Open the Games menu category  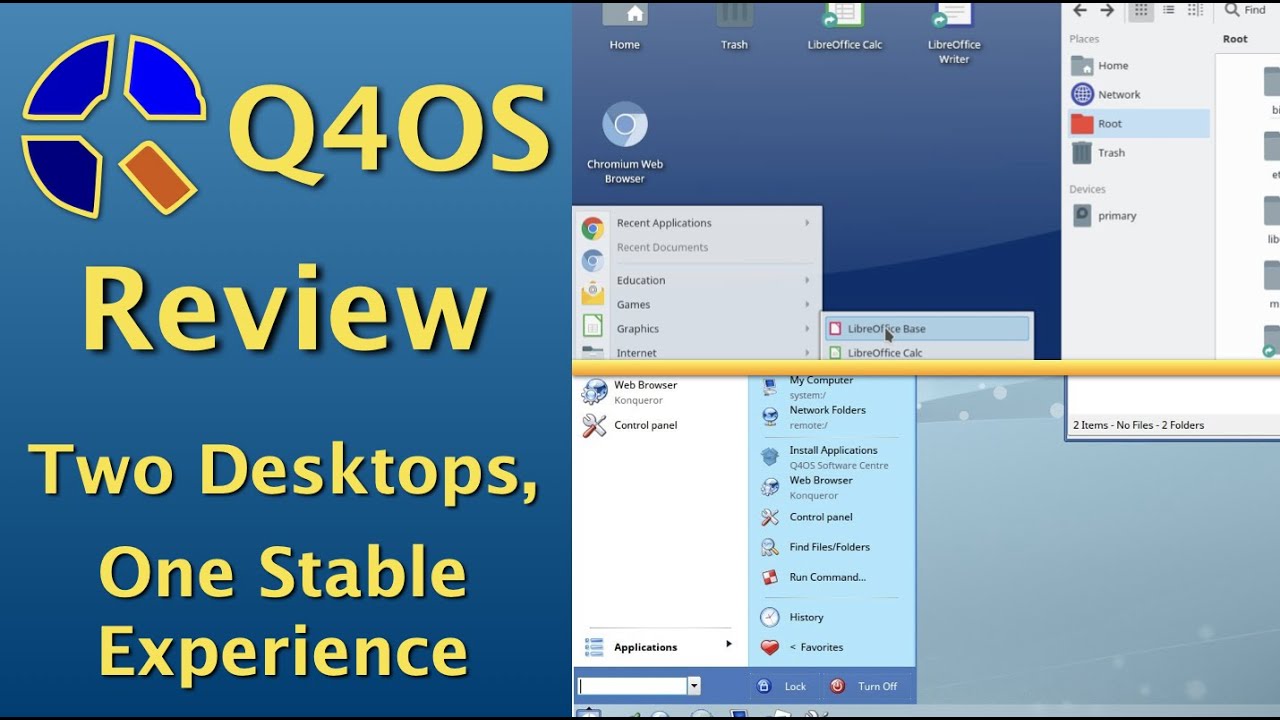click(713, 304)
